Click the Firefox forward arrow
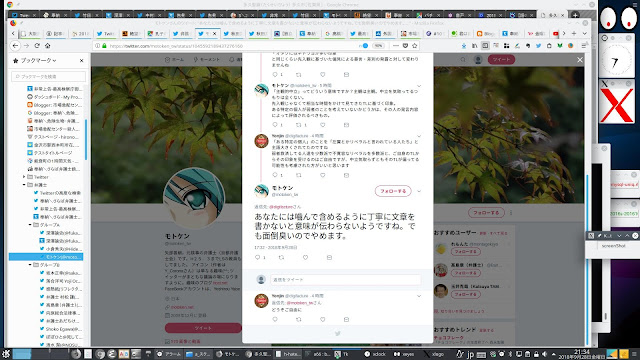This screenshot has height=360, width=640. [x=27, y=46]
